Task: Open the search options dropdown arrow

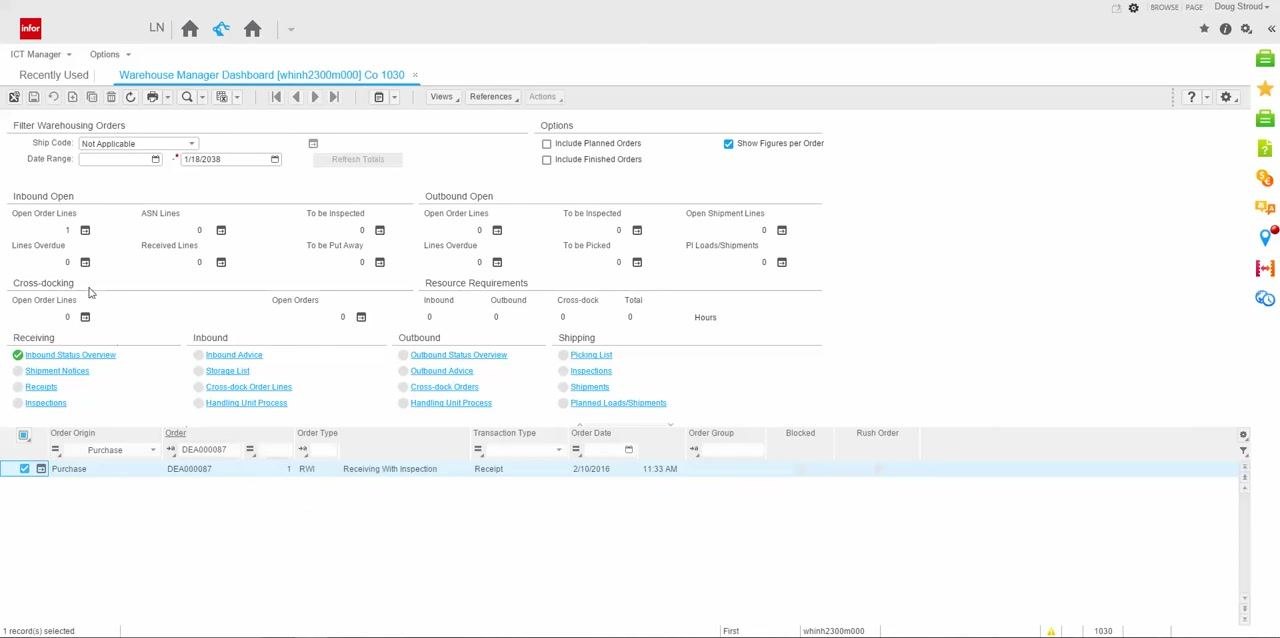Action: (202, 97)
